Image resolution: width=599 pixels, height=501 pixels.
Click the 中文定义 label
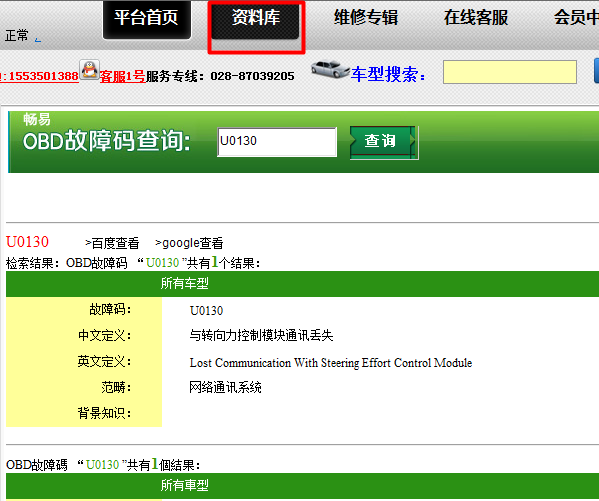pyautogui.click(x=104, y=335)
